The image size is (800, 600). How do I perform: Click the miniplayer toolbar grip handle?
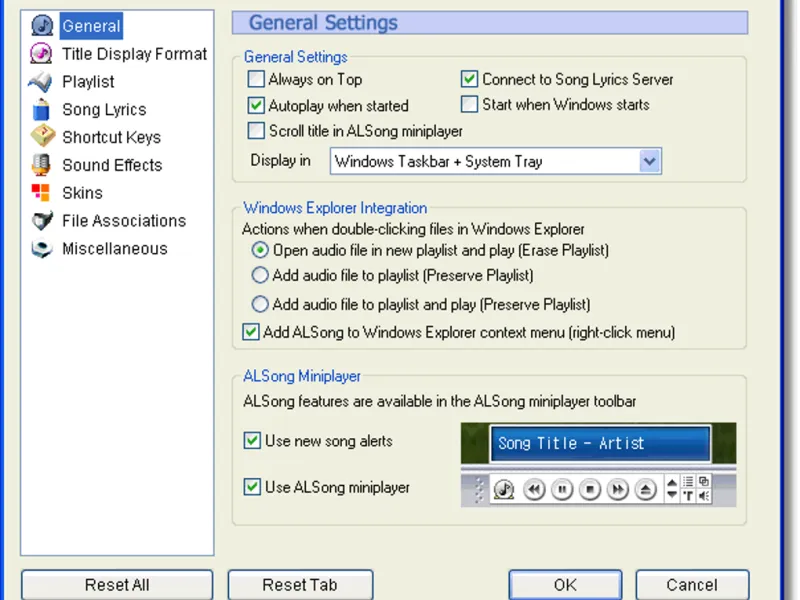coord(478,490)
